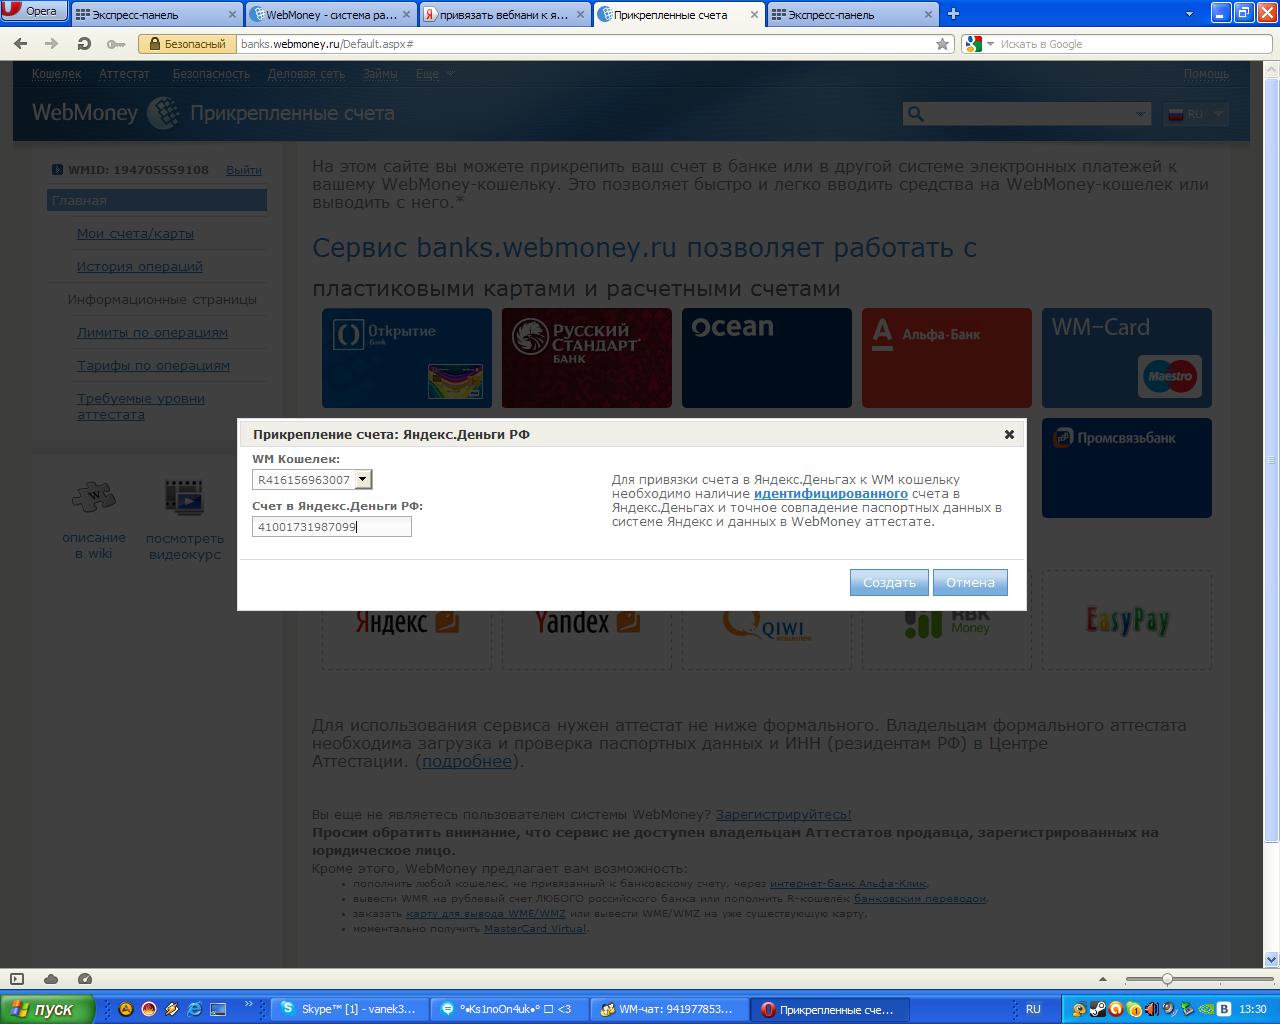Open интернет-банк Альфа-Клик link
Image resolution: width=1280 pixels, height=1024 pixels.
[848, 884]
